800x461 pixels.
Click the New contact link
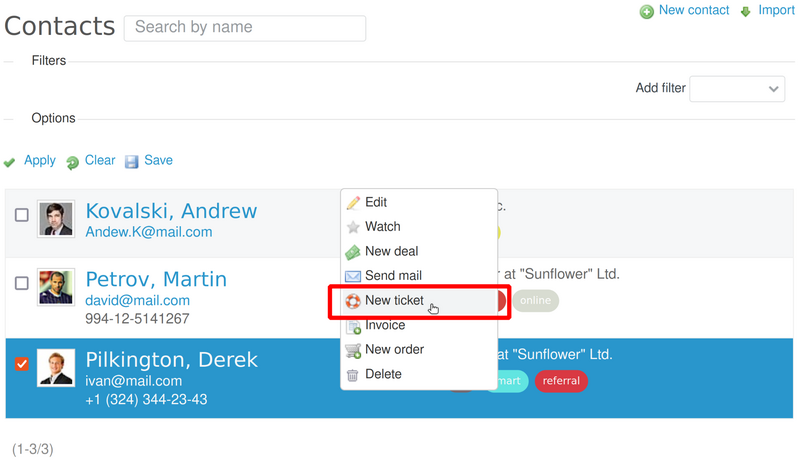click(x=693, y=11)
